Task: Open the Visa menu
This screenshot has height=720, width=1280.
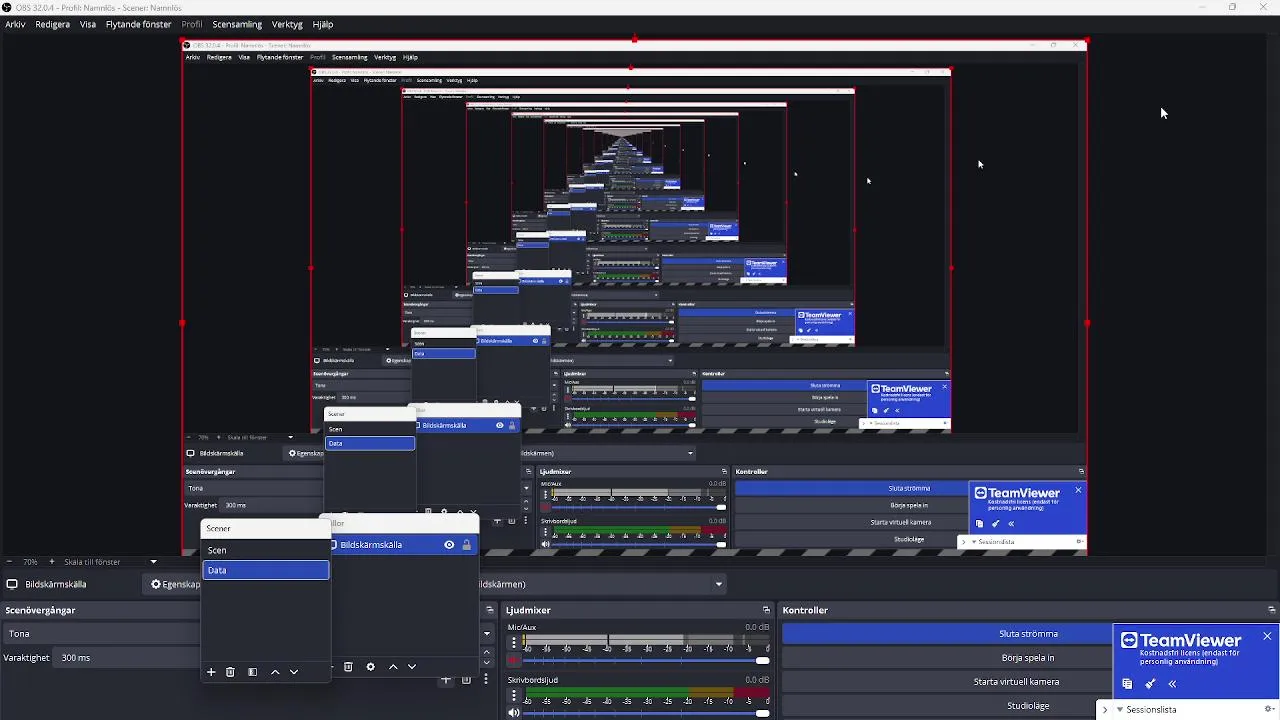Action: [88, 24]
